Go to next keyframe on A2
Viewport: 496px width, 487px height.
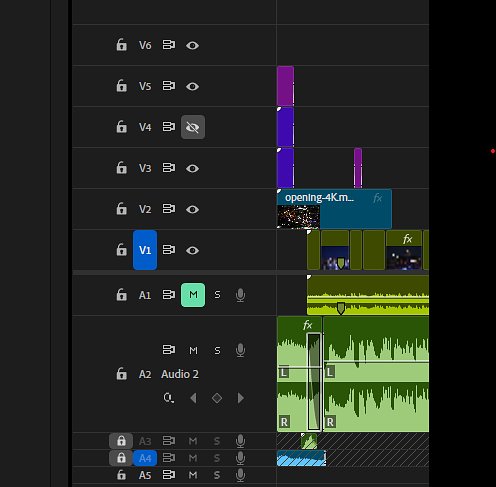(x=240, y=398)
